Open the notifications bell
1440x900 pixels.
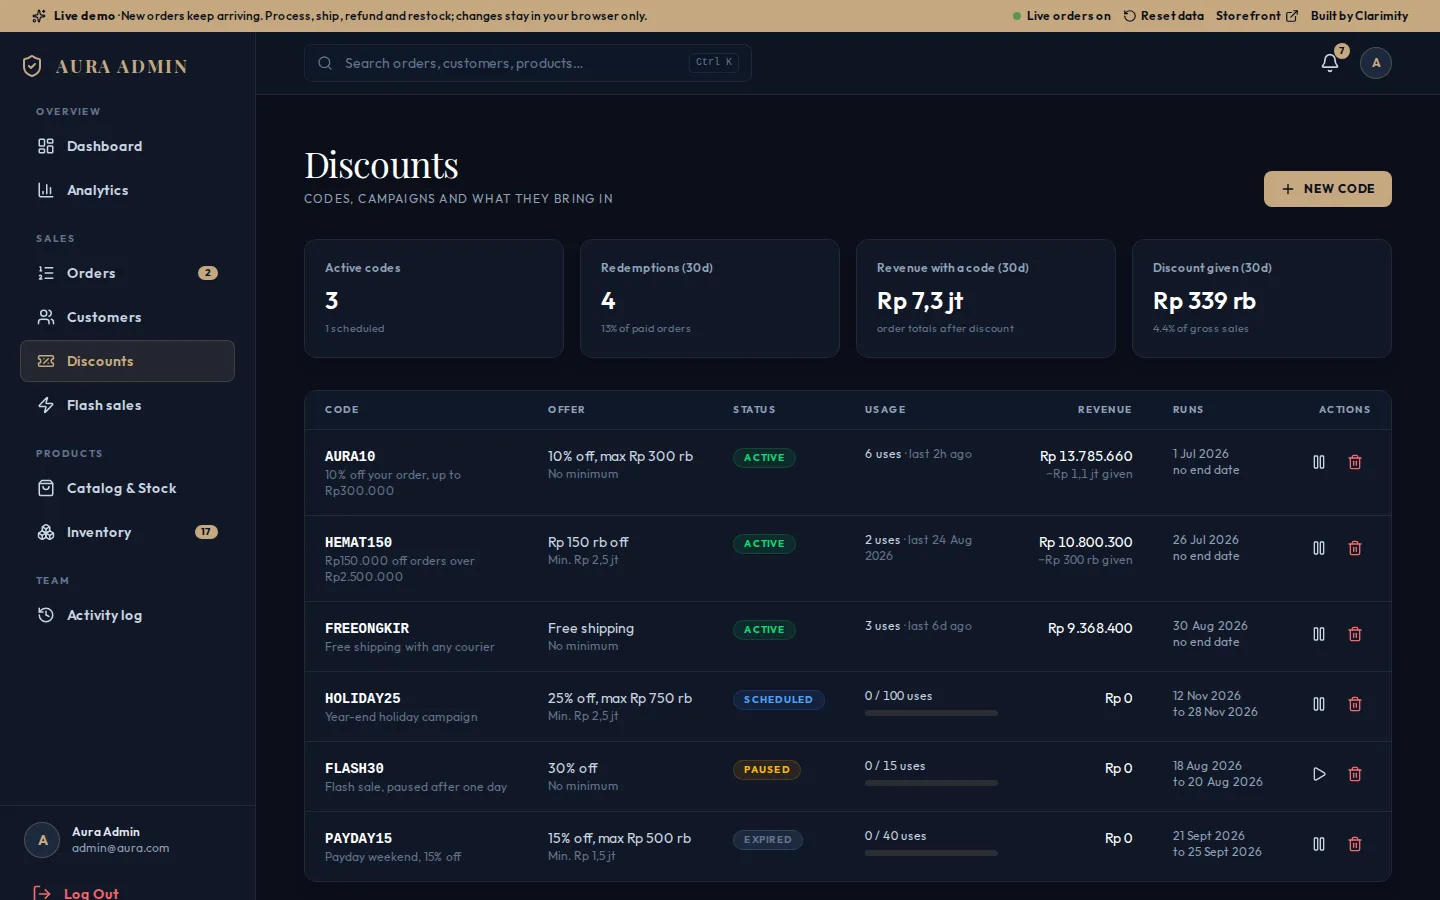pyautogui.click(x=1330, y=63)
